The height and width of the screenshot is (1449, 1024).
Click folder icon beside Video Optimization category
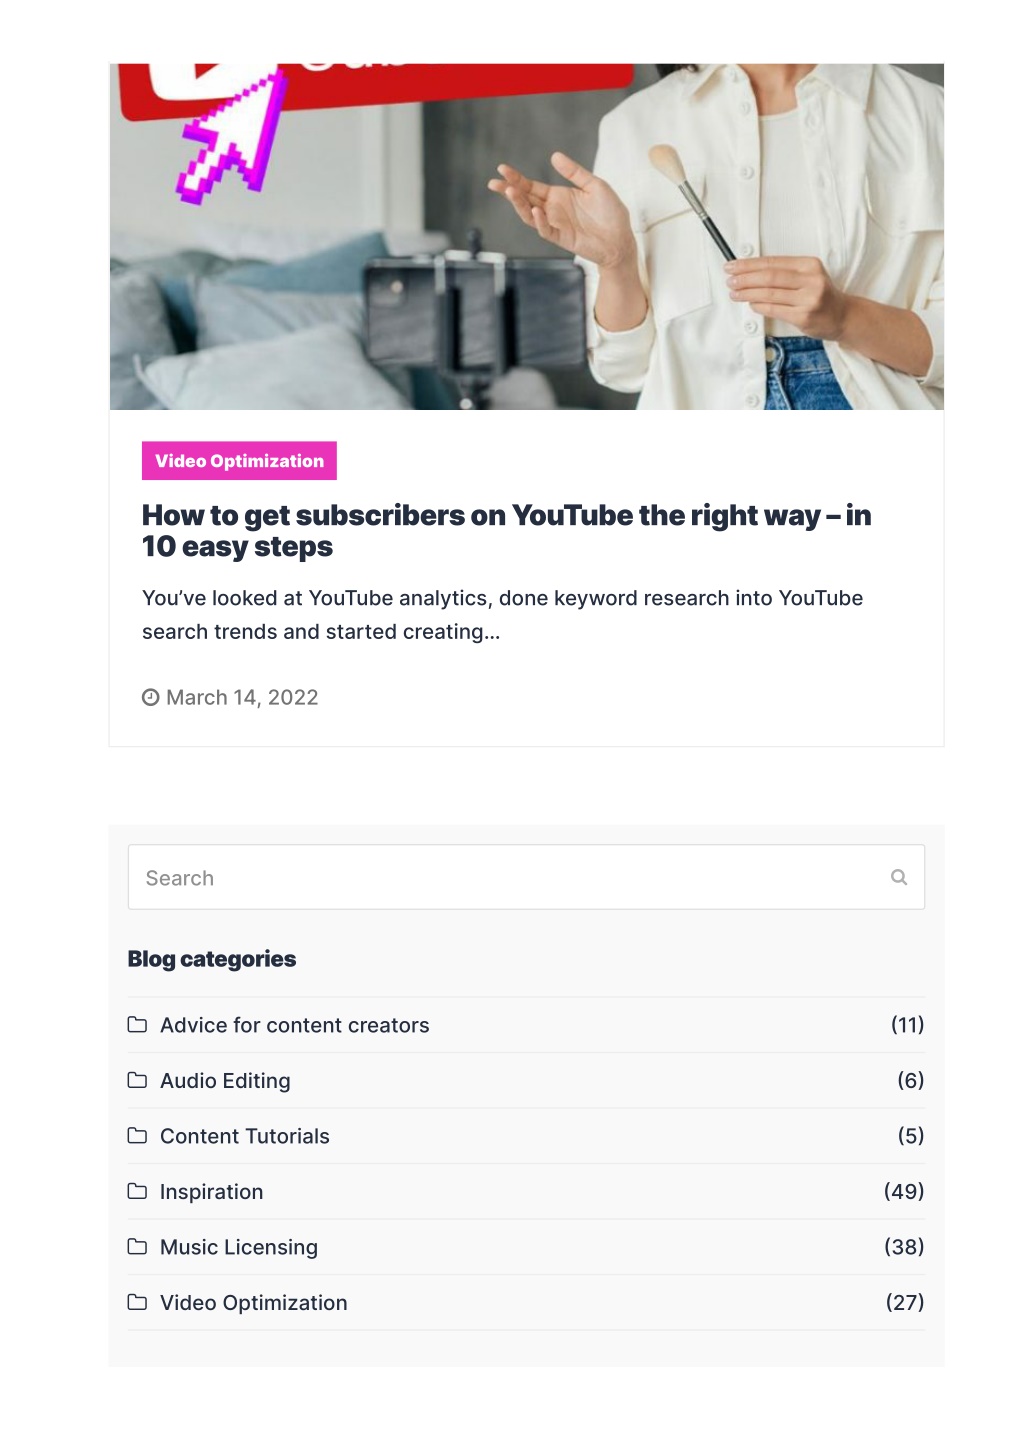(137, 1302)
